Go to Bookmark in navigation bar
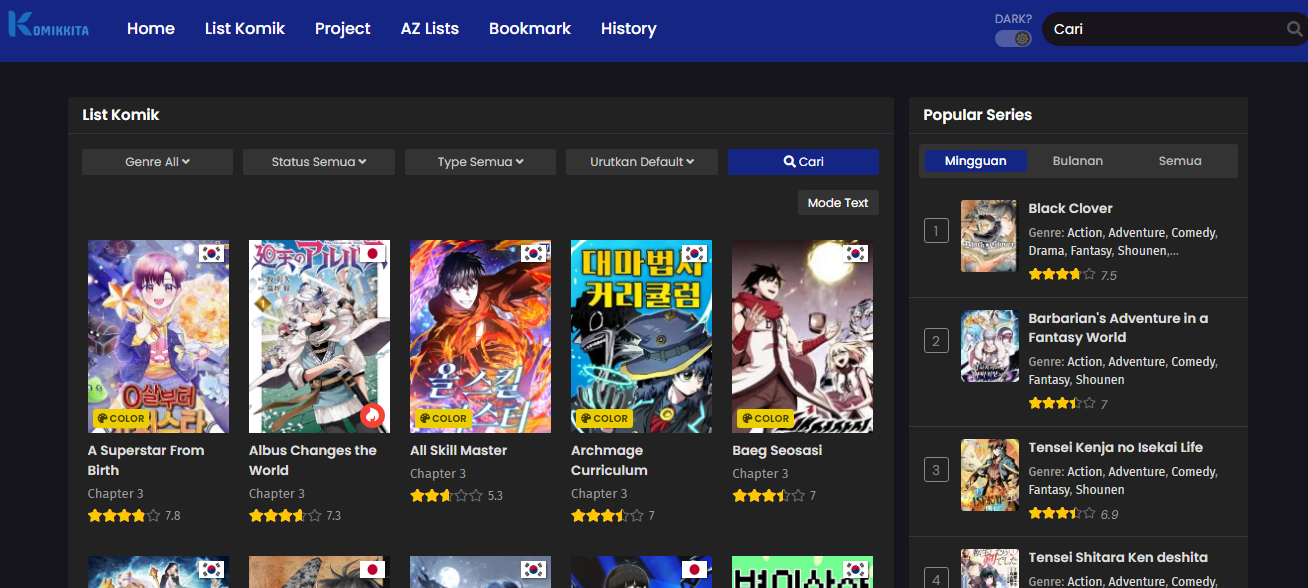The image size is (1308, 588). [x=530, y=29]
